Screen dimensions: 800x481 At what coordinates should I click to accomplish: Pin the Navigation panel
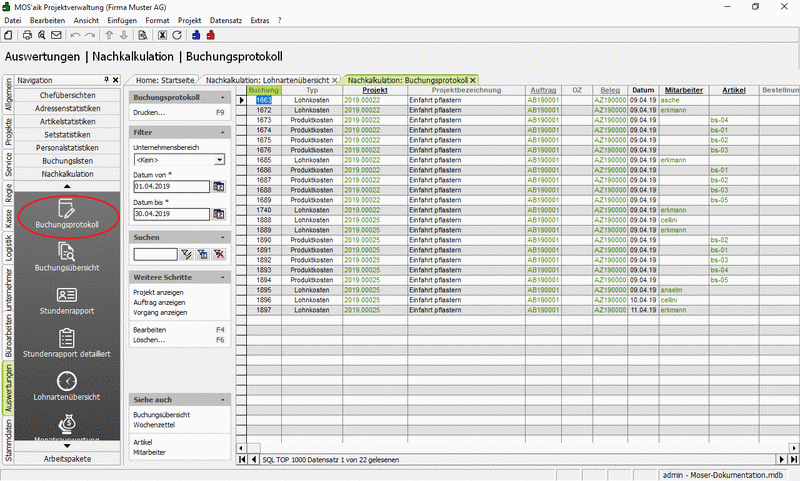(x=107, y=80)
